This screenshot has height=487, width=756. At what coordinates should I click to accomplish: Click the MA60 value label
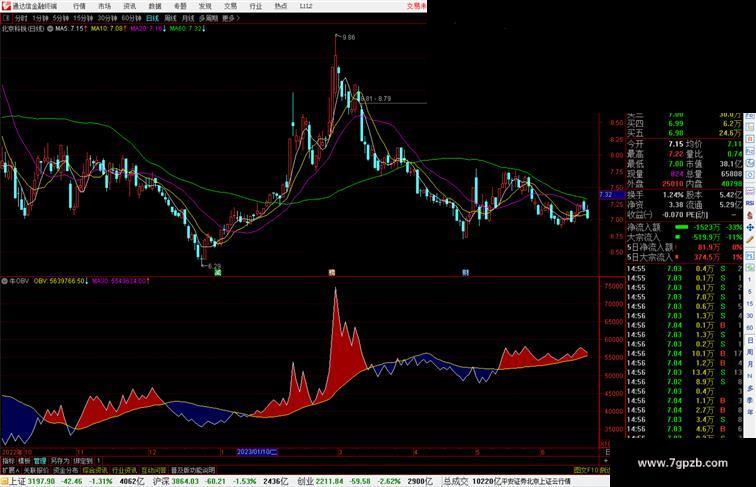tap(187, 29)
